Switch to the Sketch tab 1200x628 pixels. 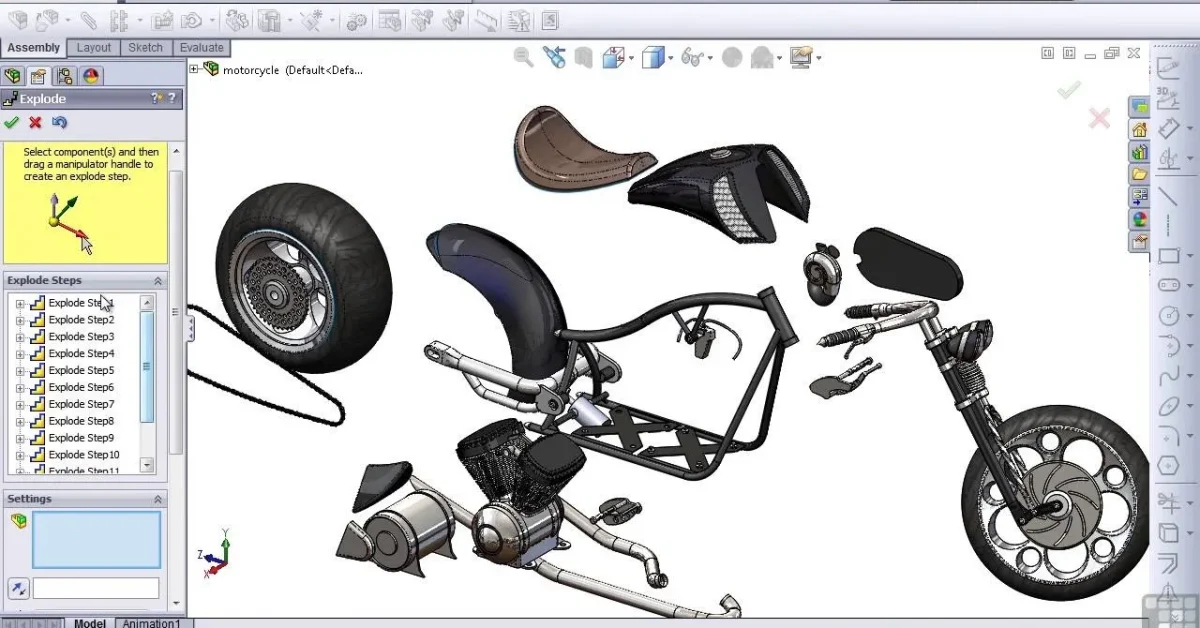coord(146,48)
